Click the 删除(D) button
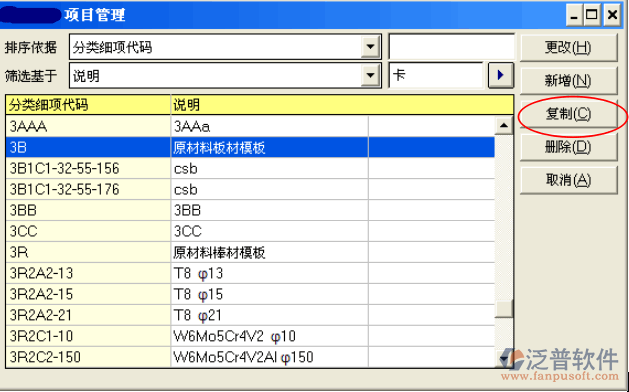The image size is (629, 392). [568, 147]
